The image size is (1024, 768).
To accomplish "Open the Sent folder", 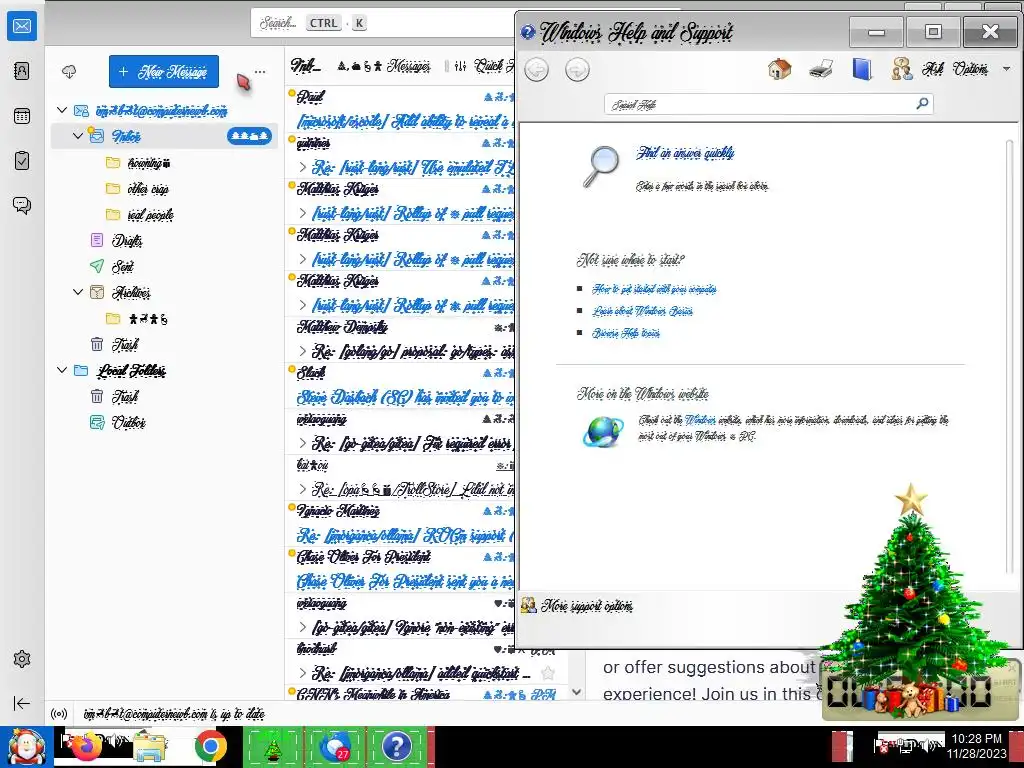I will tap(122, 266).
